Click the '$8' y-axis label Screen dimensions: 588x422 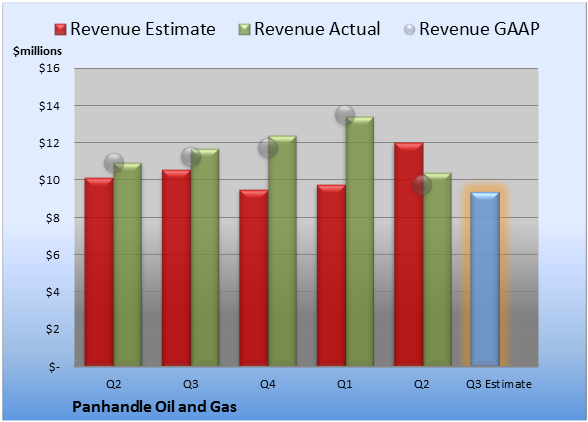(x=53, y=218)
